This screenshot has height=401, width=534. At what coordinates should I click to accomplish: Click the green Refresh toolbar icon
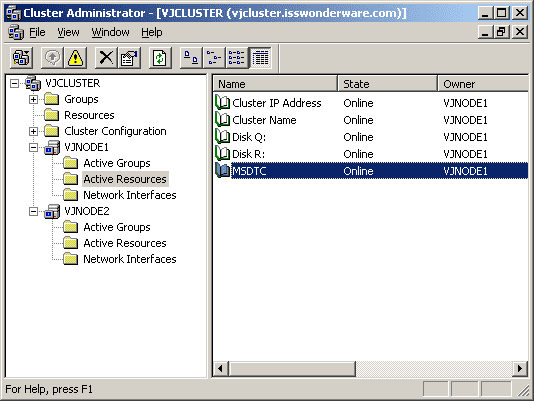(x=160, y=58)
